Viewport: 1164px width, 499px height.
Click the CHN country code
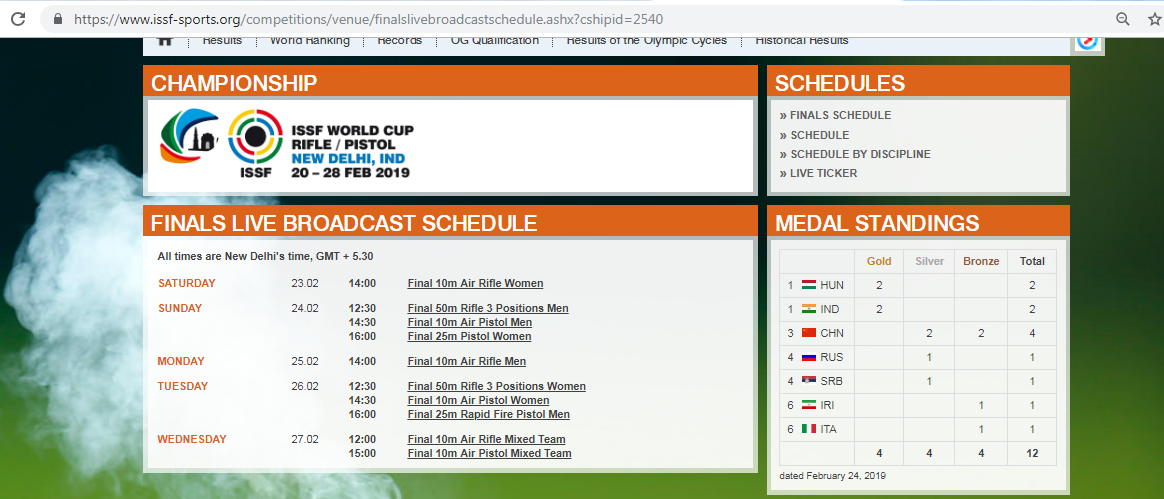click(831, 333)
